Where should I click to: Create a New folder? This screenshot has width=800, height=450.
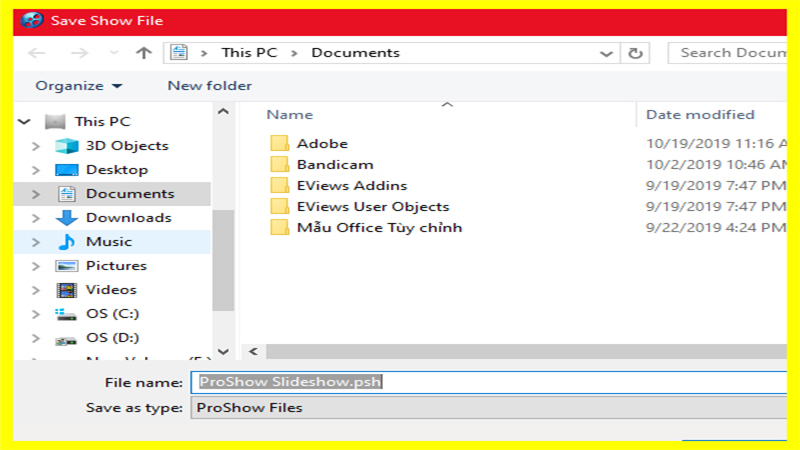[210, 86]
